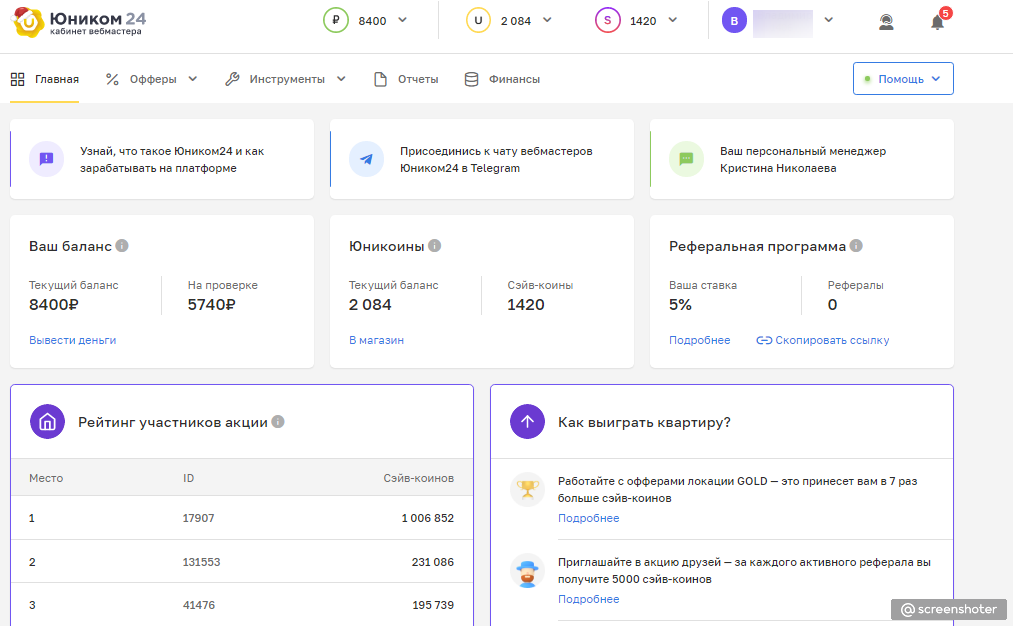
Task: Click the Telegram chat icon
Action: [x=367, y=159]
